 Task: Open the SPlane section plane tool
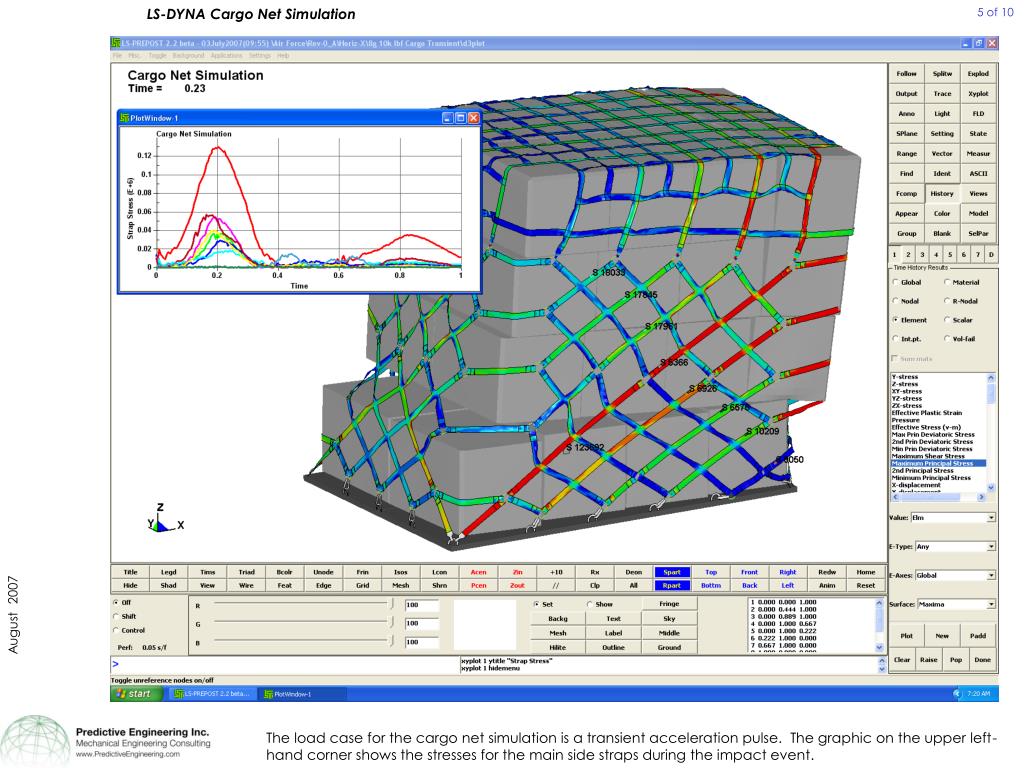click(x=906, y=133)
